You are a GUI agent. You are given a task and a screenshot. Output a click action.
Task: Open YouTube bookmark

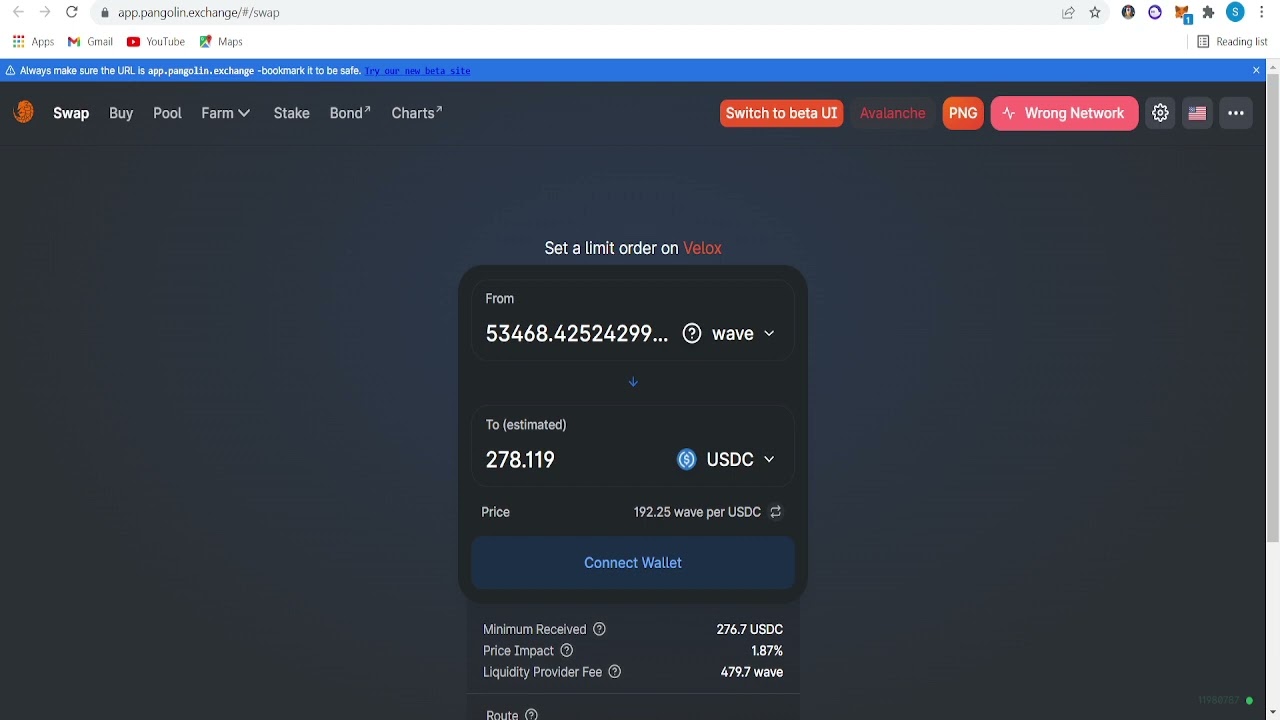click(156, 42)
